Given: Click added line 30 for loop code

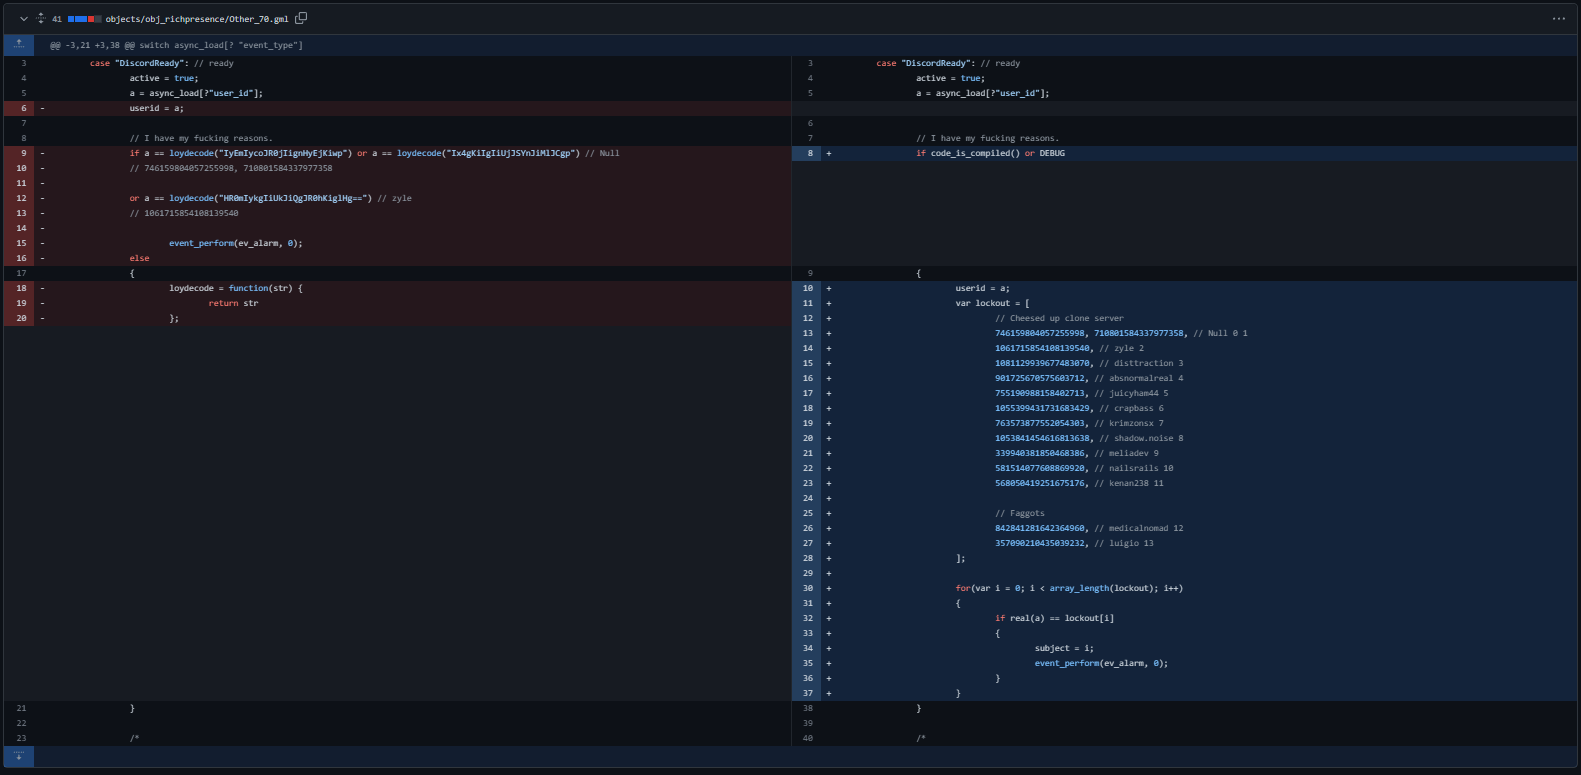Looking at the screenshot, I should click(x=1068, y=588).
